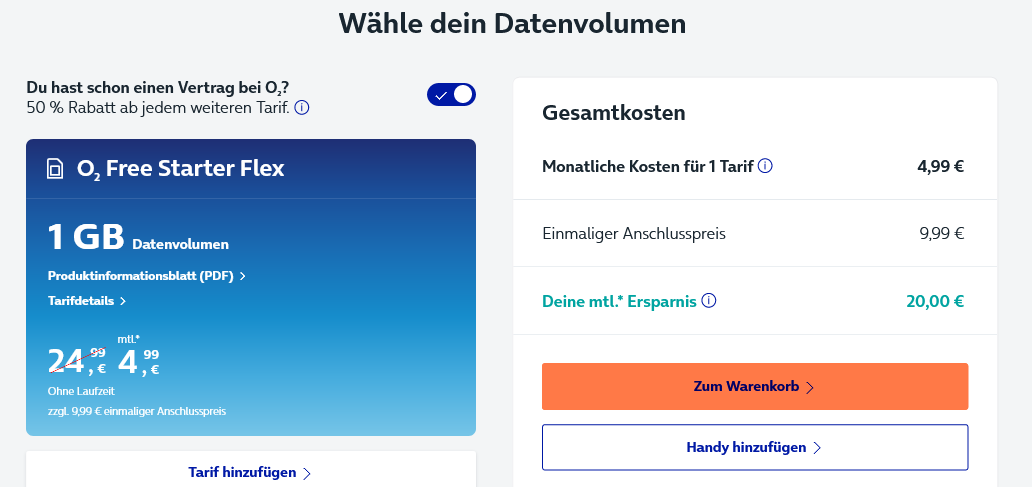Go to cart with Zum Warenkorb

point(755,386)
